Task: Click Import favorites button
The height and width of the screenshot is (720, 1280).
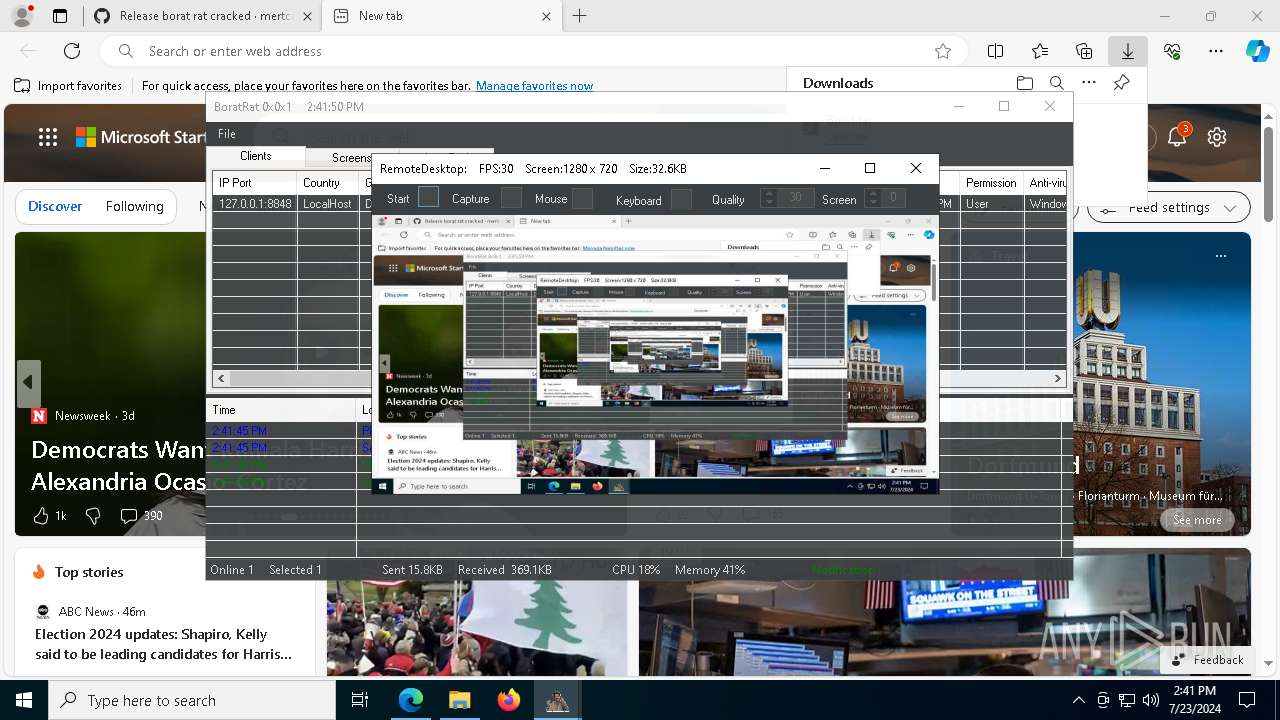Action: point(68,86)
